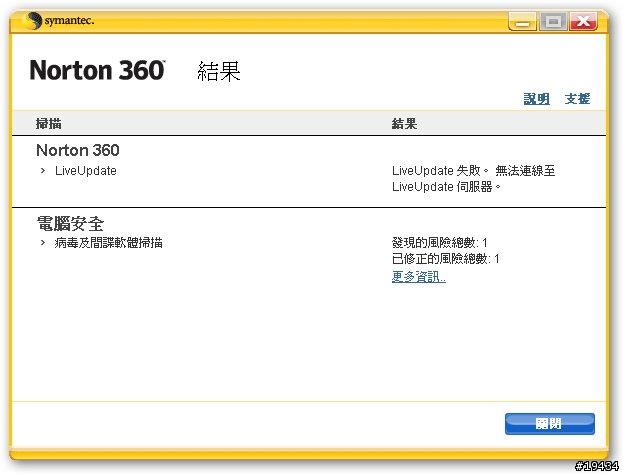This screenshot has width=623, height=474.
Task: Click the Symantec logo in title bar
Action: pos(58,20)
